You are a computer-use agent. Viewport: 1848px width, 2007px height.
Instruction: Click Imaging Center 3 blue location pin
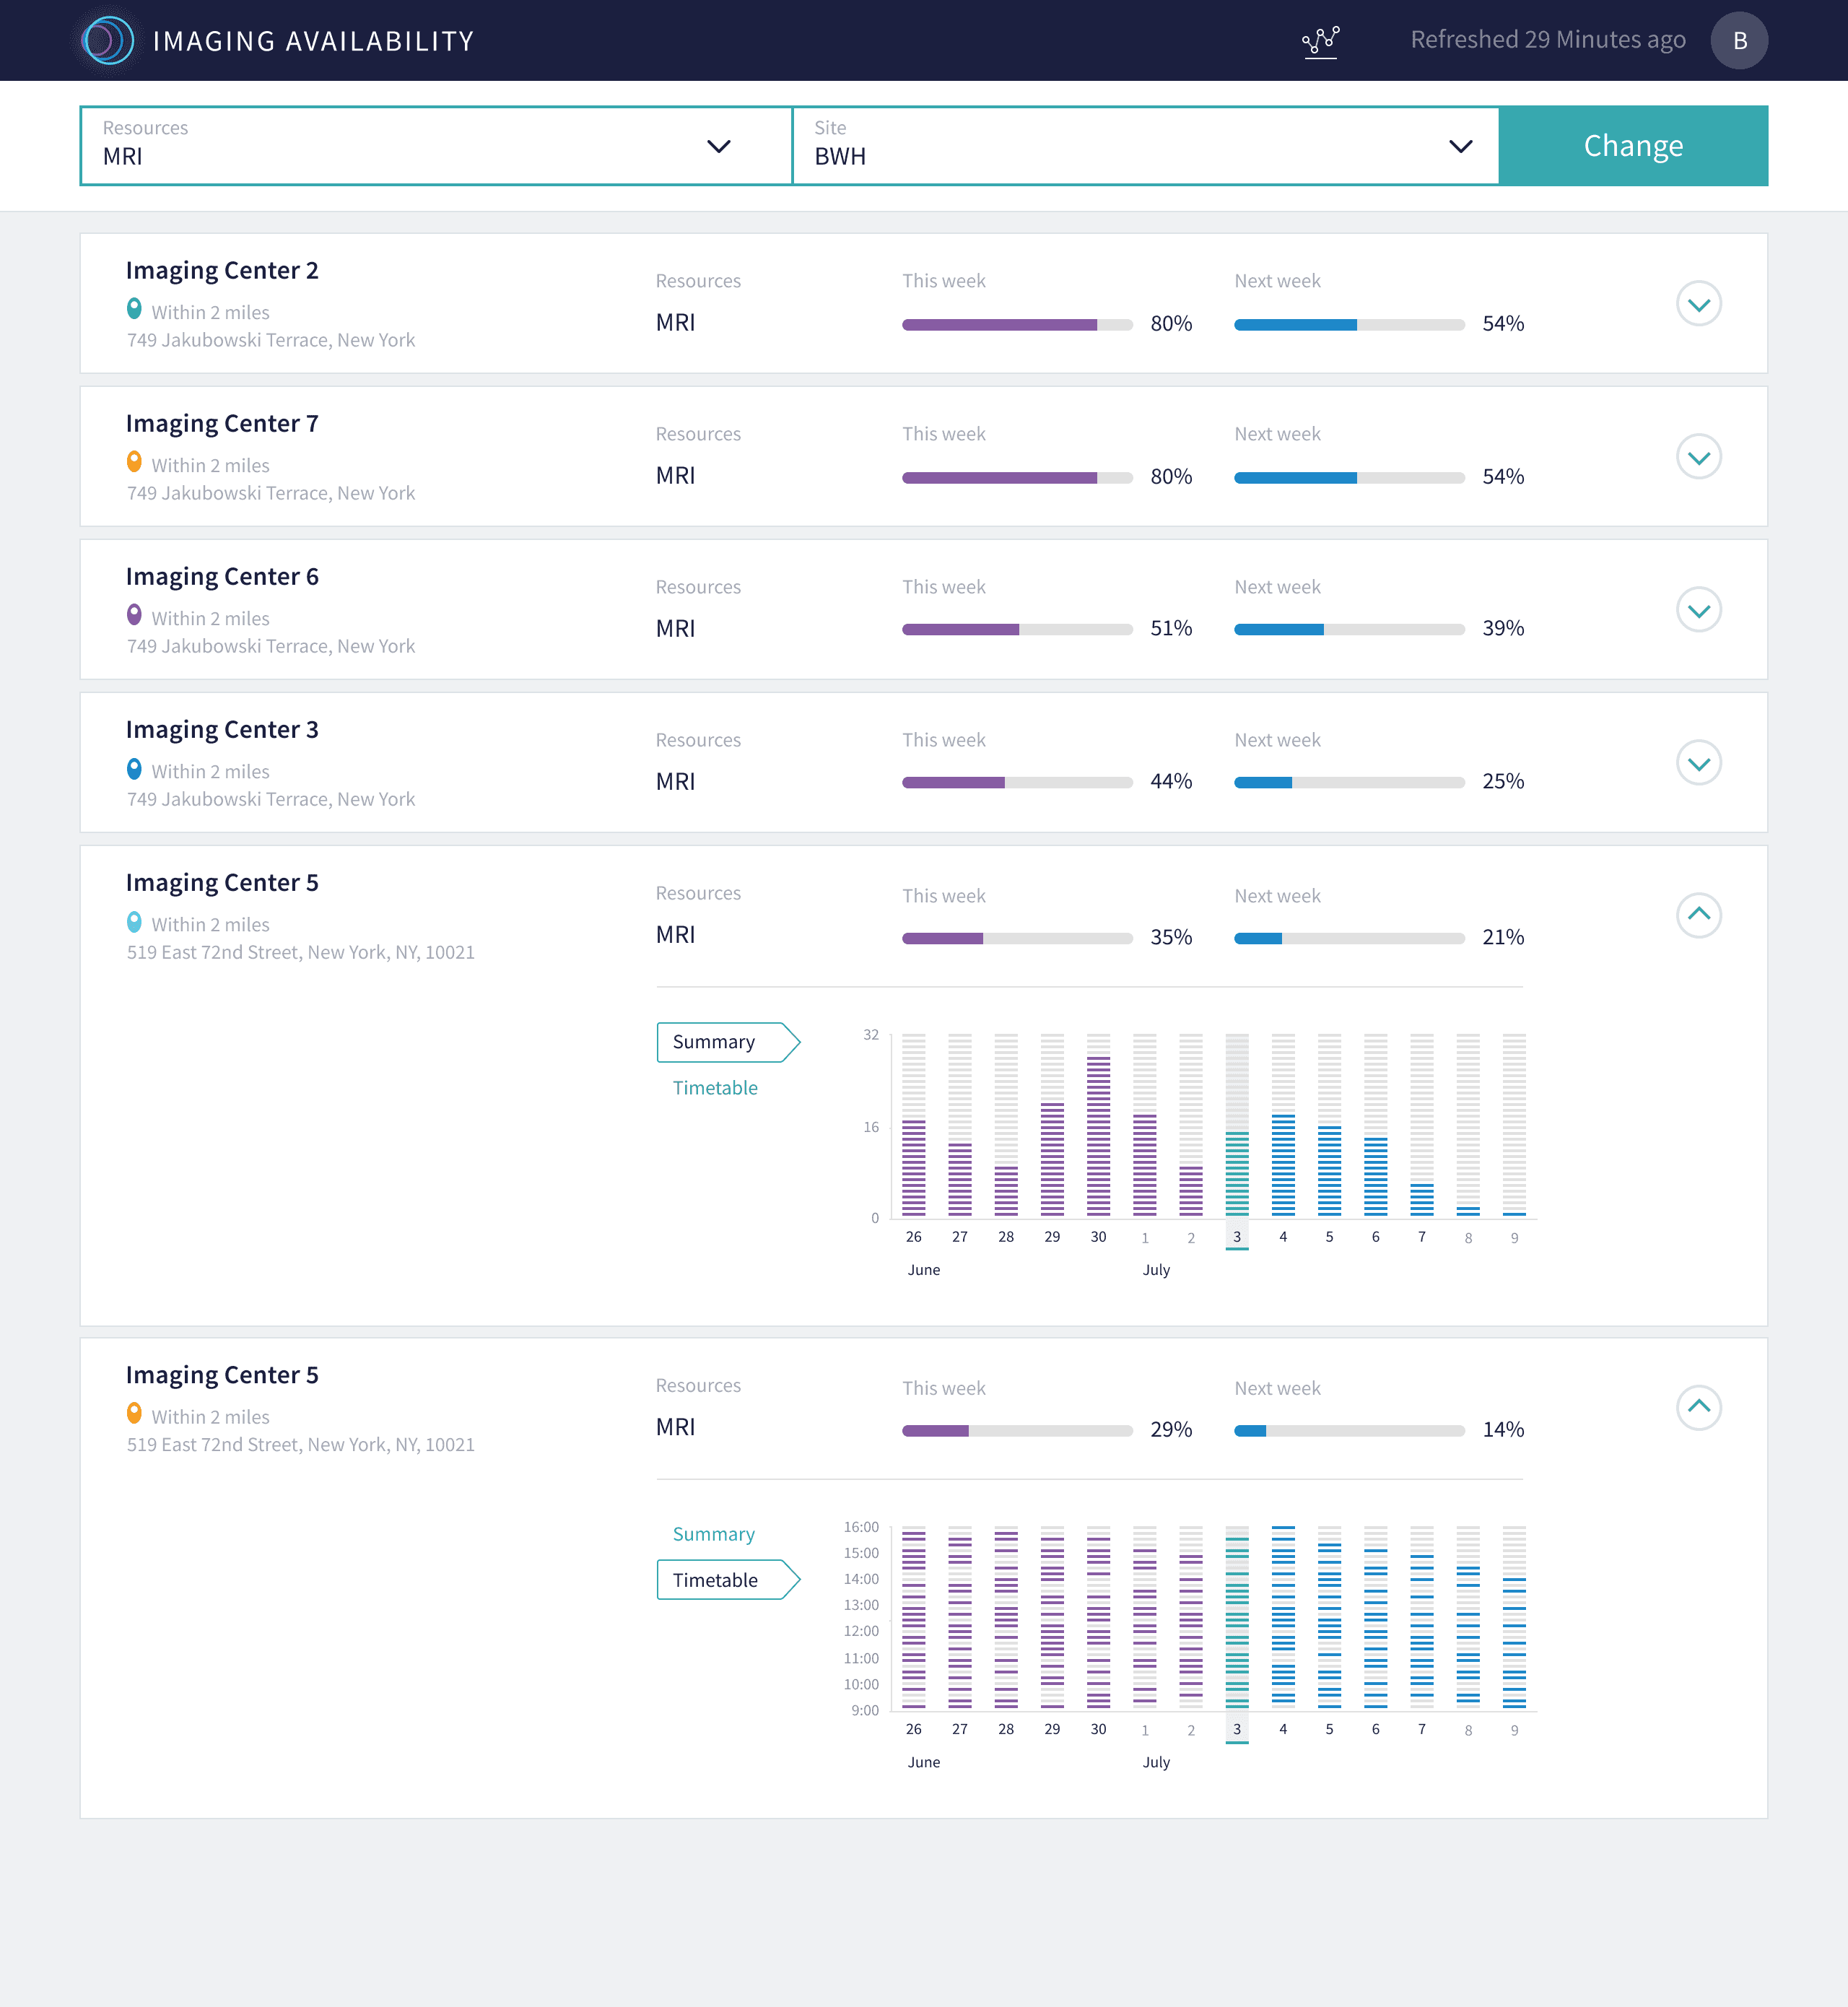134,768
